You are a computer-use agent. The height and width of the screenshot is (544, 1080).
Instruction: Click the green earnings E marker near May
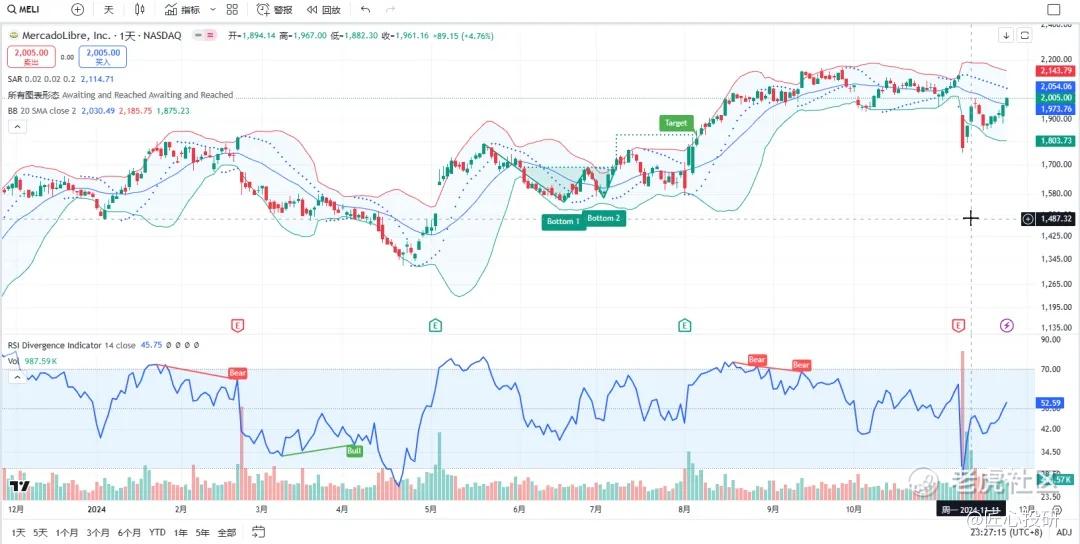pyautogui.click(x=435, y=325)
